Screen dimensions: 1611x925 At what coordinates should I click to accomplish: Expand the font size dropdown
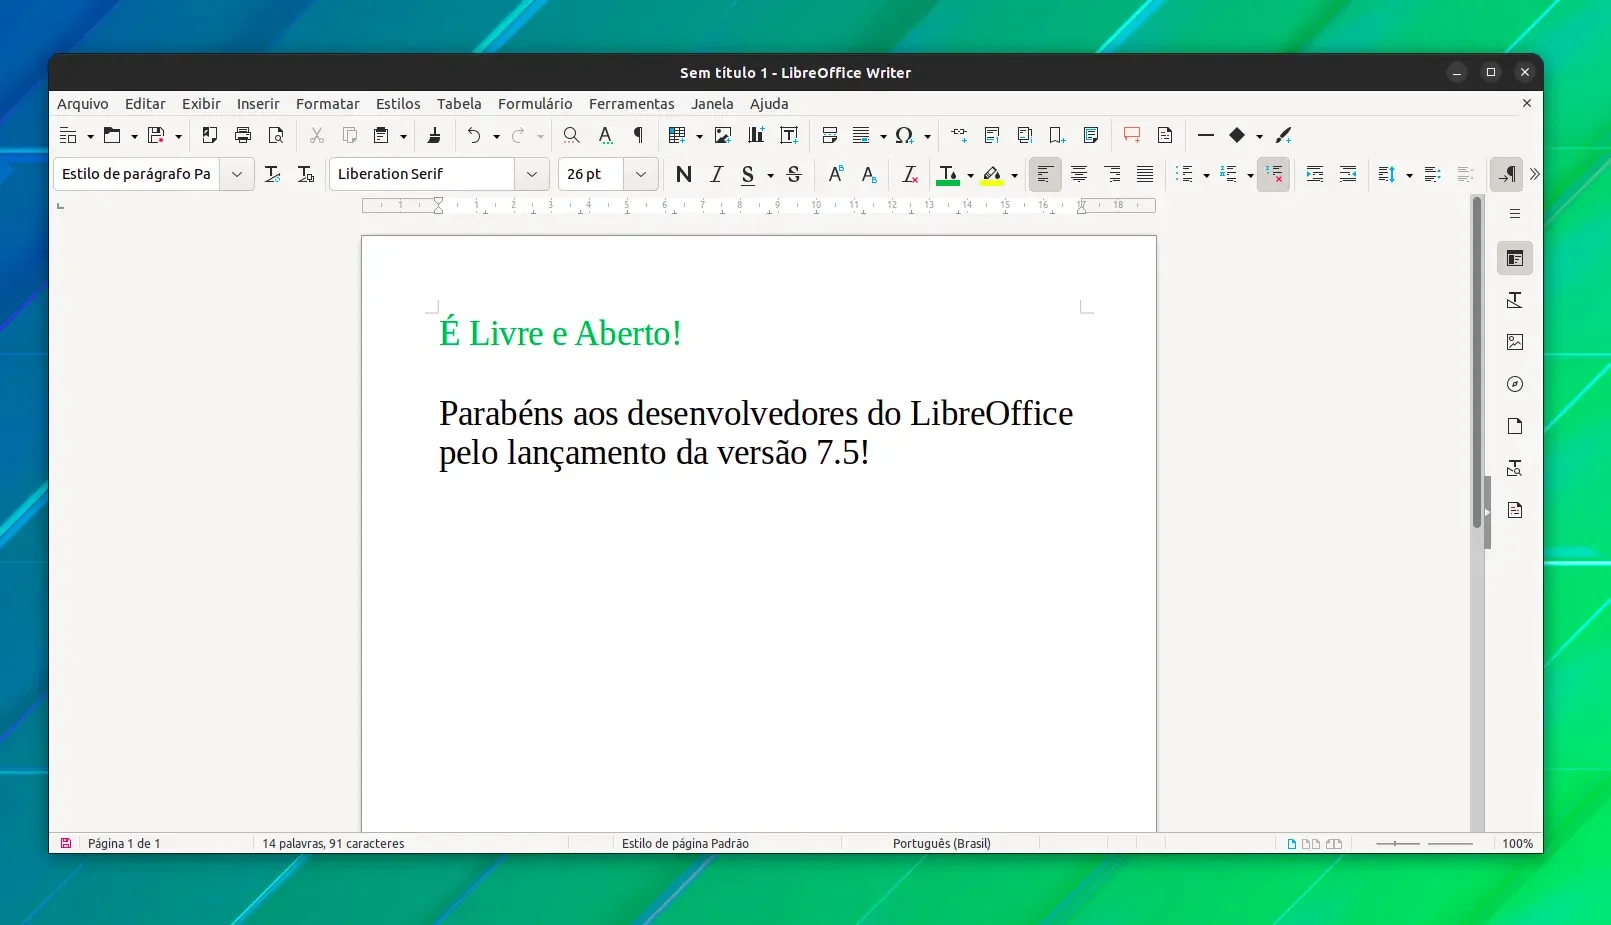(x=641, y=174)
